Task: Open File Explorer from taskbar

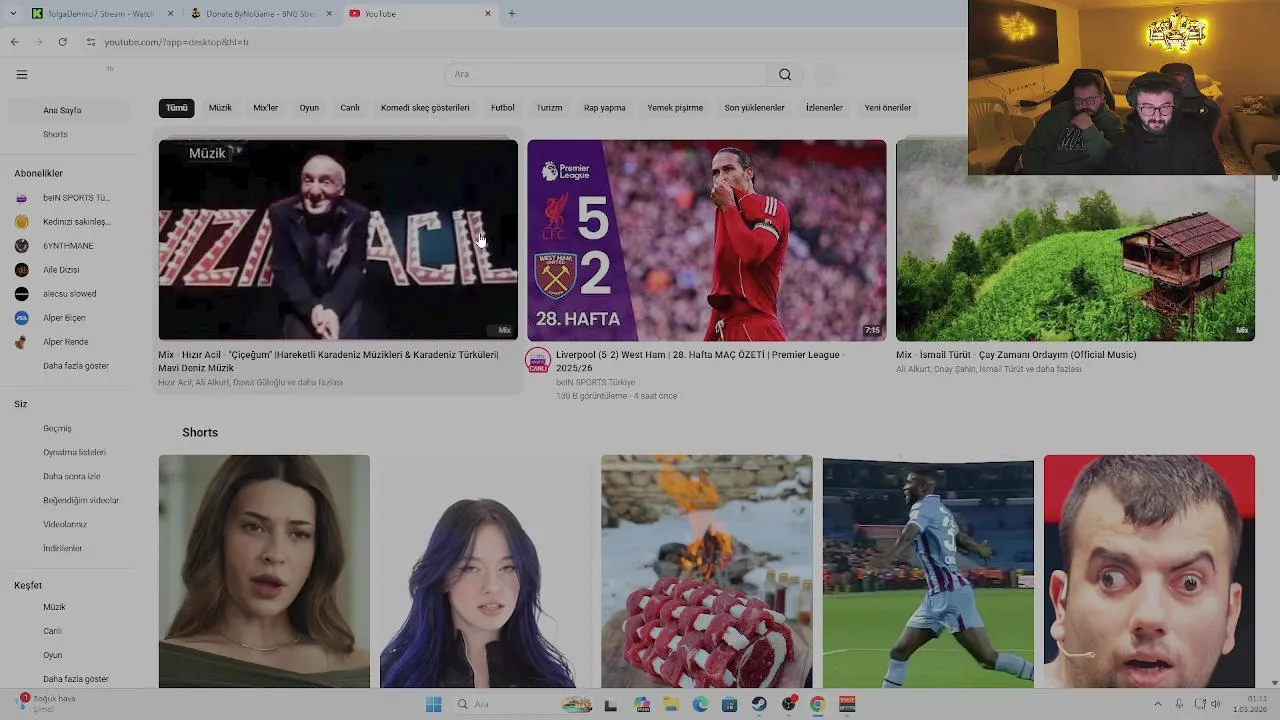Action: click(670, 705)
